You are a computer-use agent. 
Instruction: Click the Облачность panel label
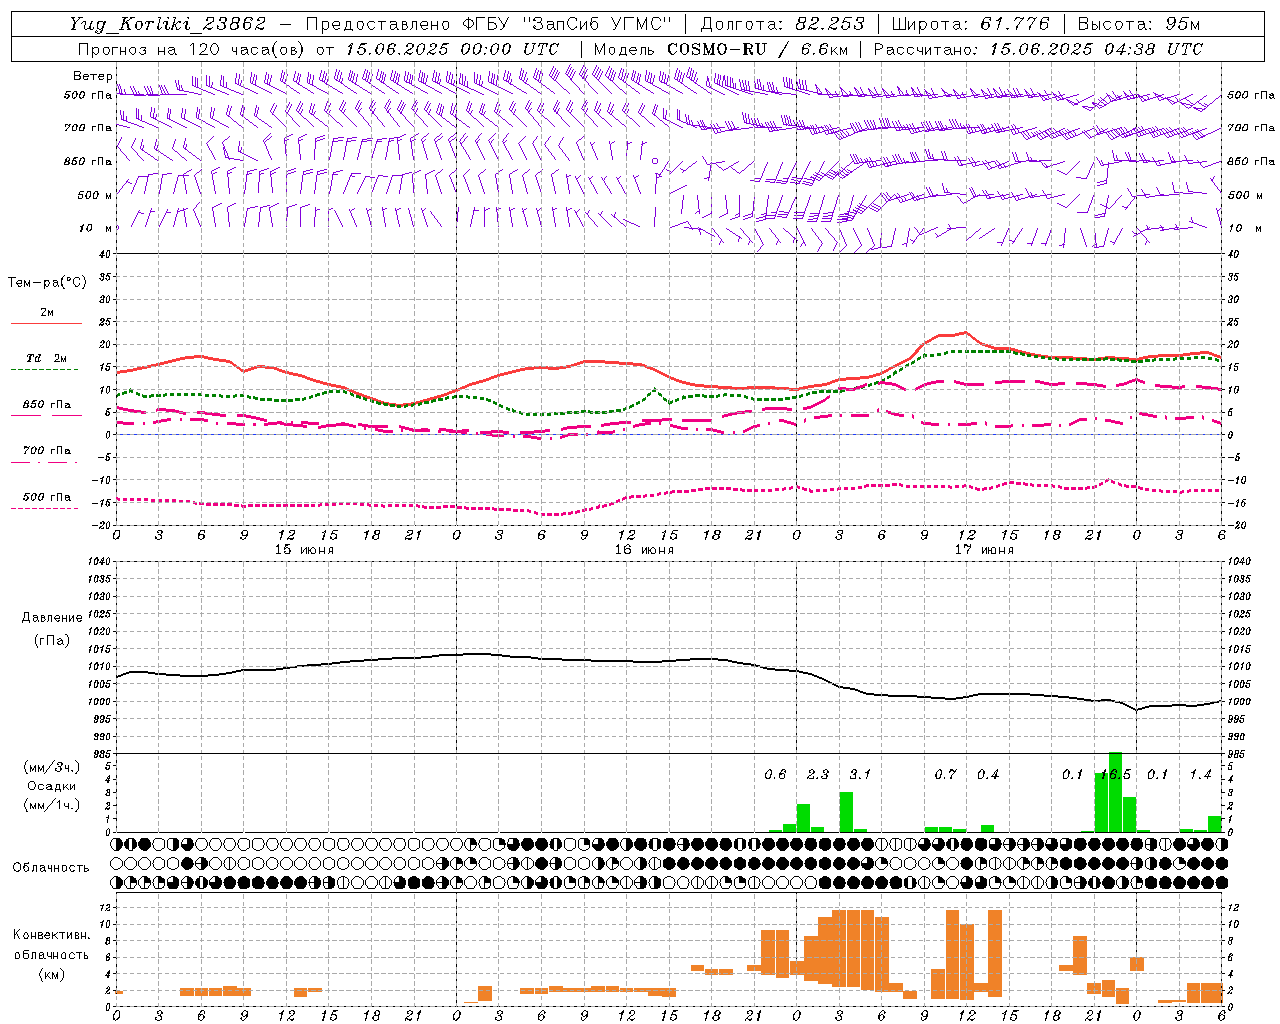click(51, 868)
